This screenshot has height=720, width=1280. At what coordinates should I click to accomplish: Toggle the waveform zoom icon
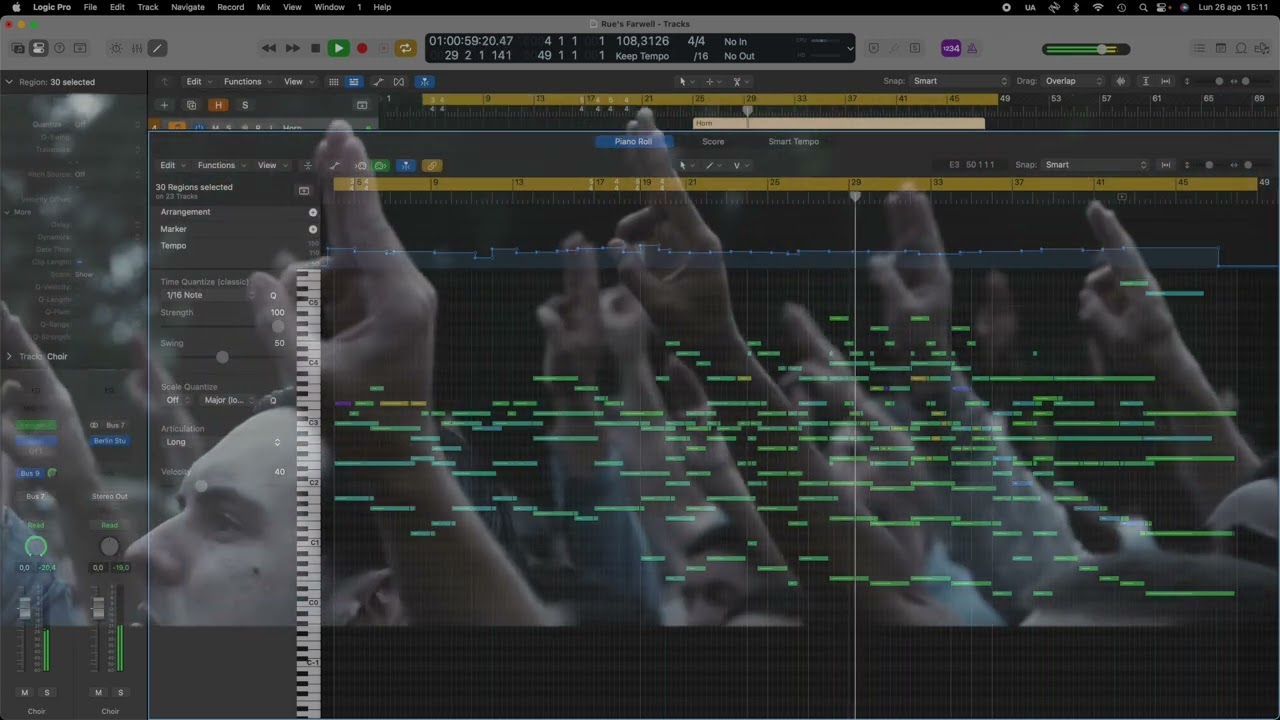[1121, 81]
